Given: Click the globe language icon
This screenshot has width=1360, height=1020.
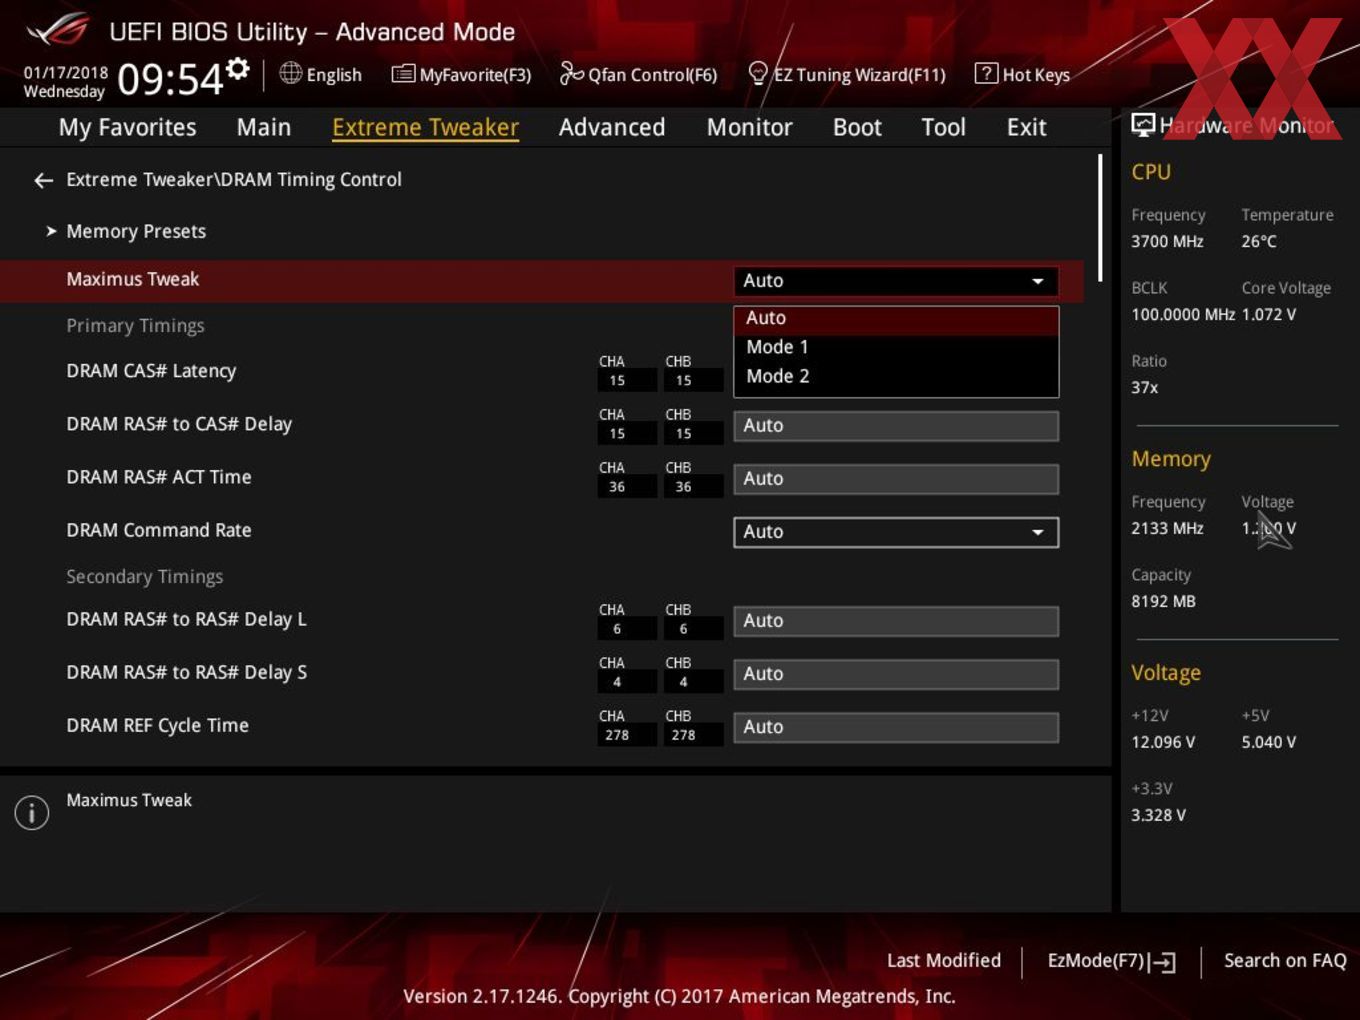Looking at the screenshot, I should point(290,73).
